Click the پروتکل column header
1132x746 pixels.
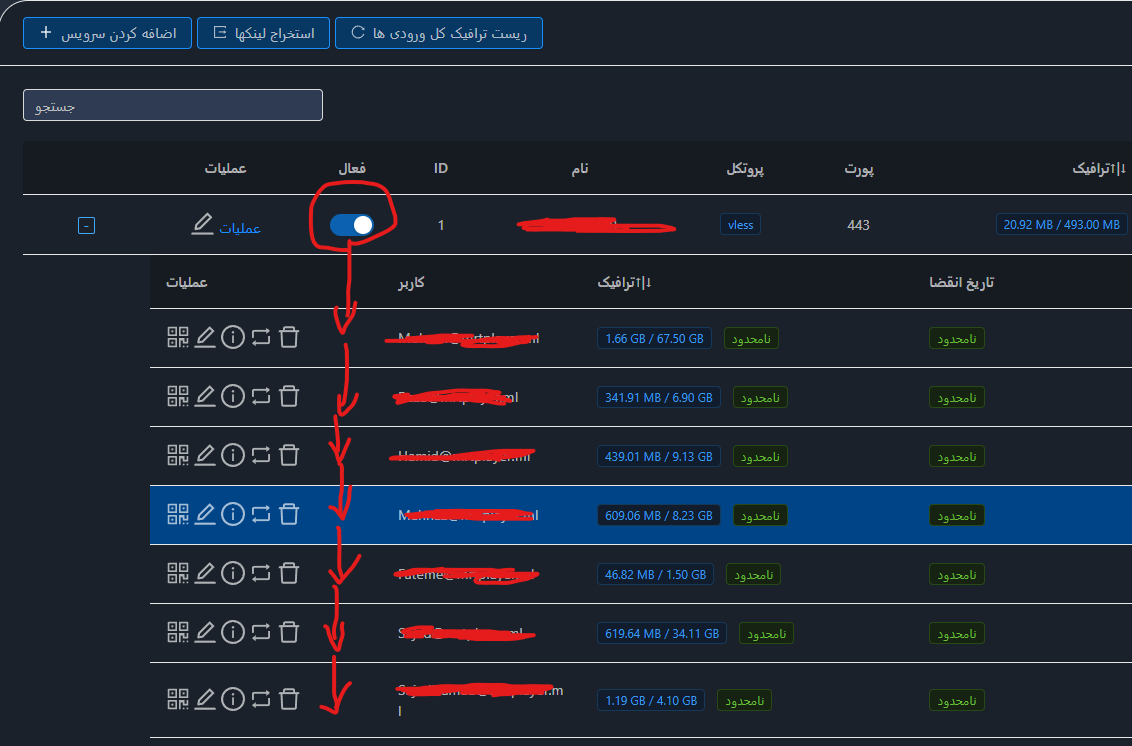click(x=745, y=169)
